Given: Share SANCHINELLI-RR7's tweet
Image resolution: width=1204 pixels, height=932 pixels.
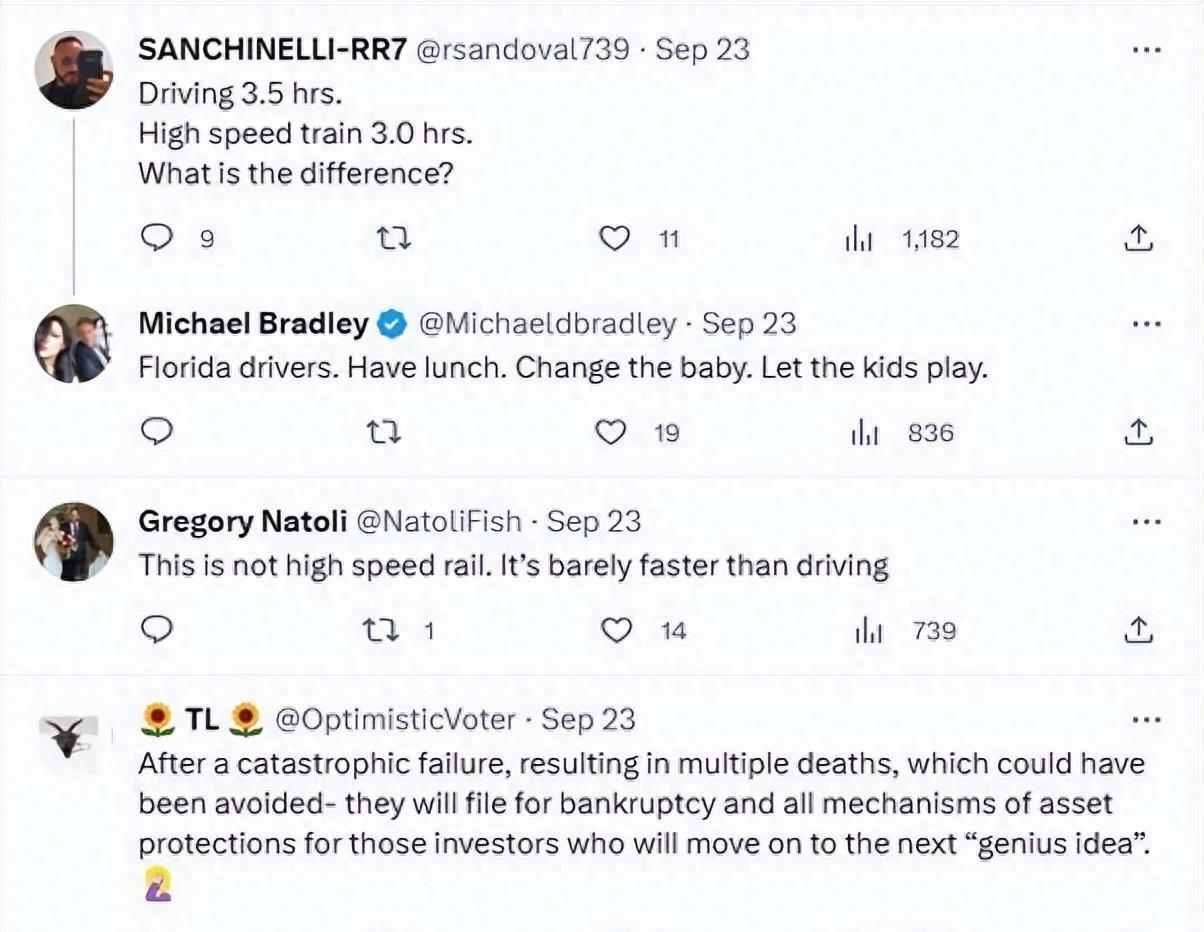Looking at the screenshot, I should 1139,239.
